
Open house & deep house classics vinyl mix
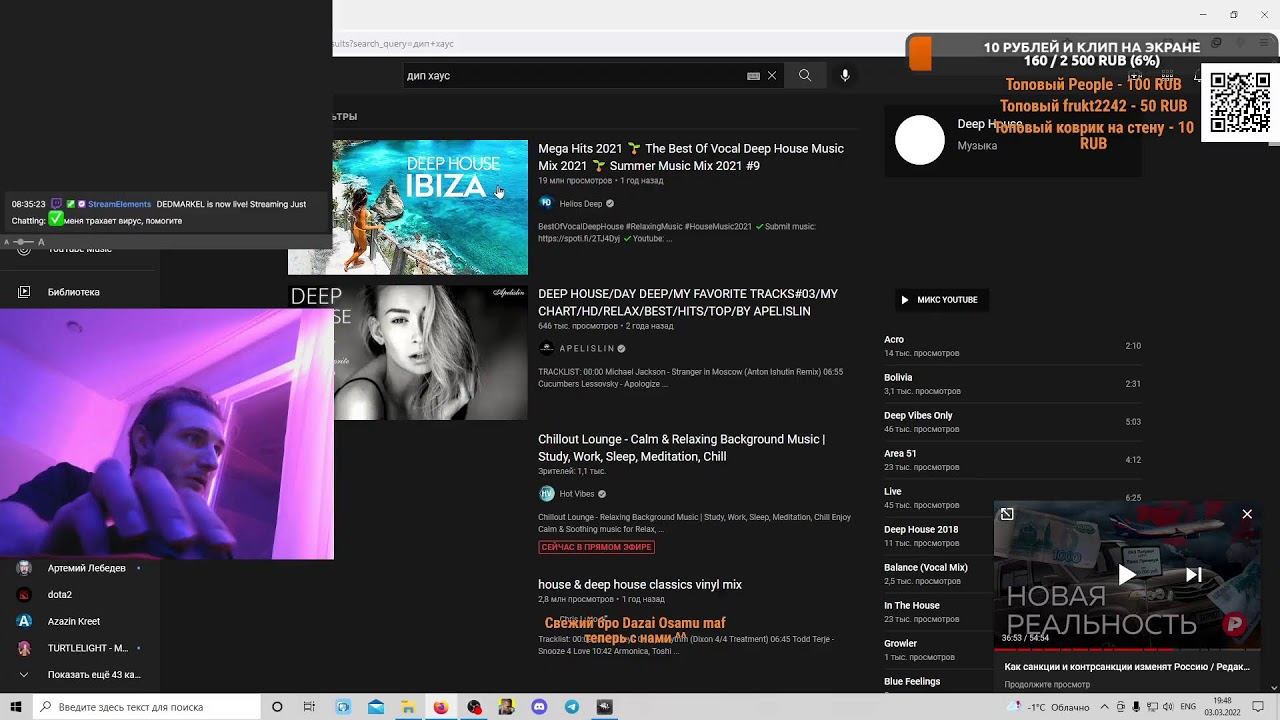(640, 584)
